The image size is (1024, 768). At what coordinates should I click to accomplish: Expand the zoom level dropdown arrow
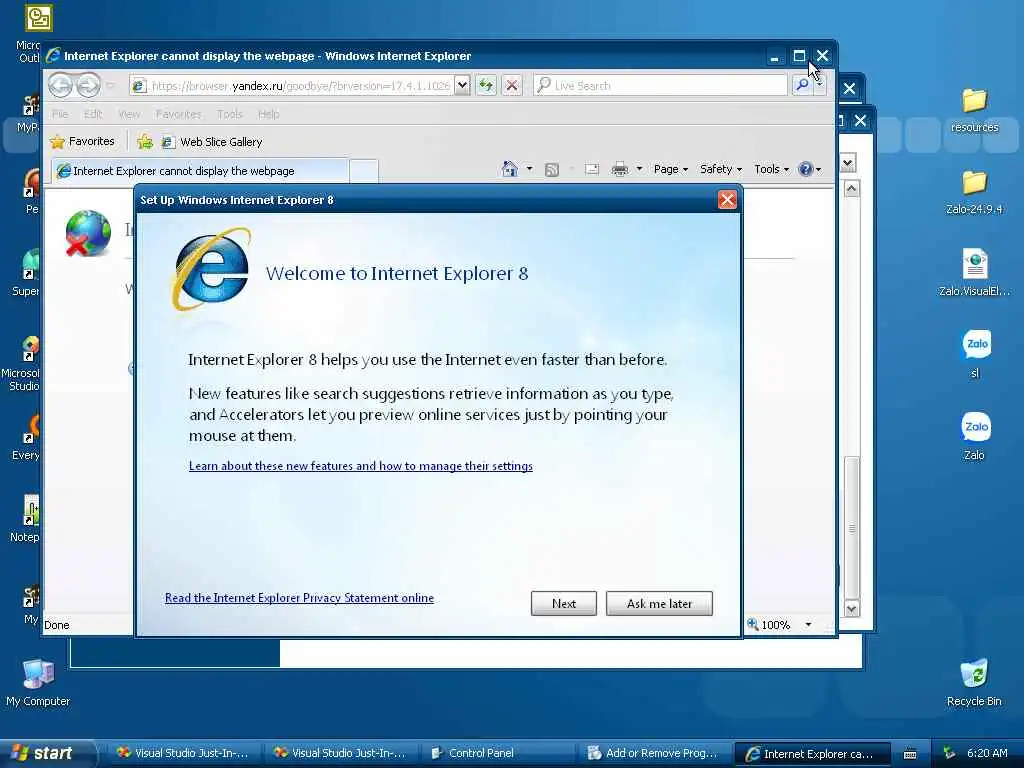tap(808, 625)
